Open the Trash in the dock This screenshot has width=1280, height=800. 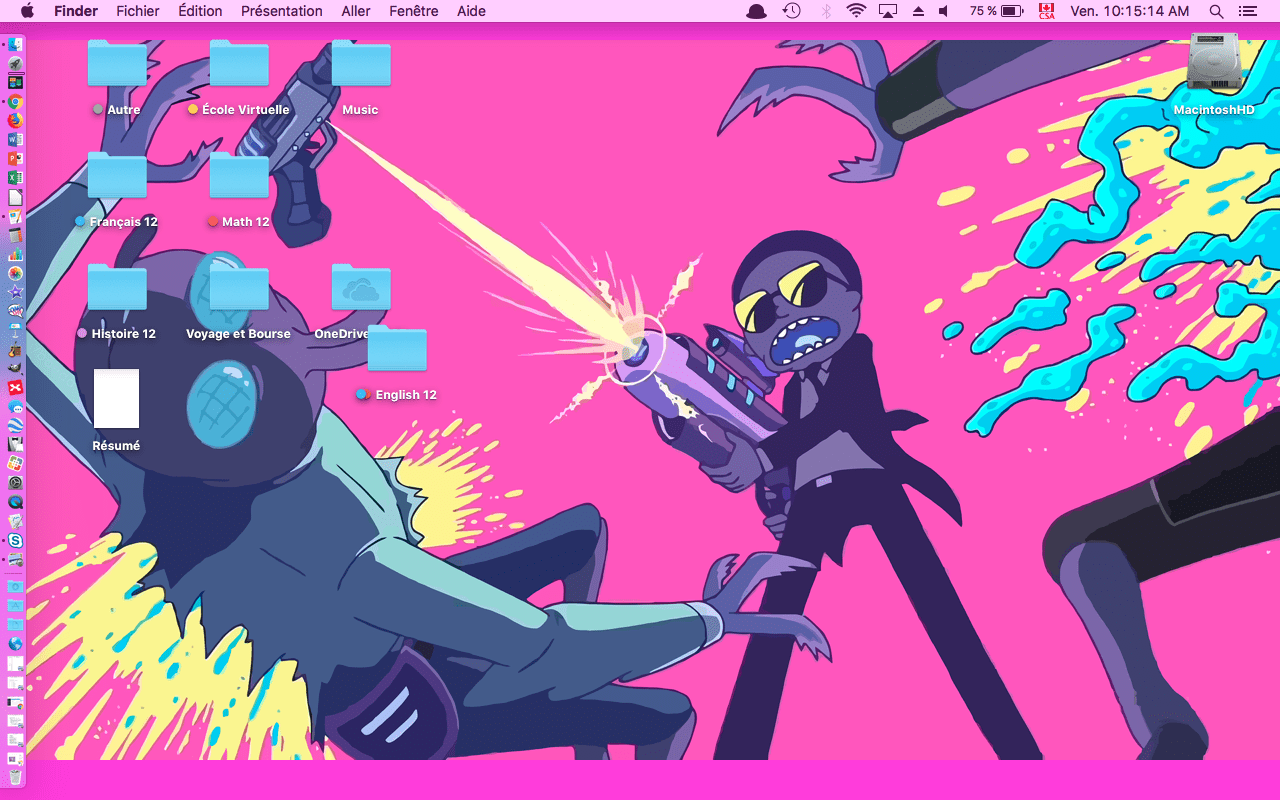click(x=15, y=776)
